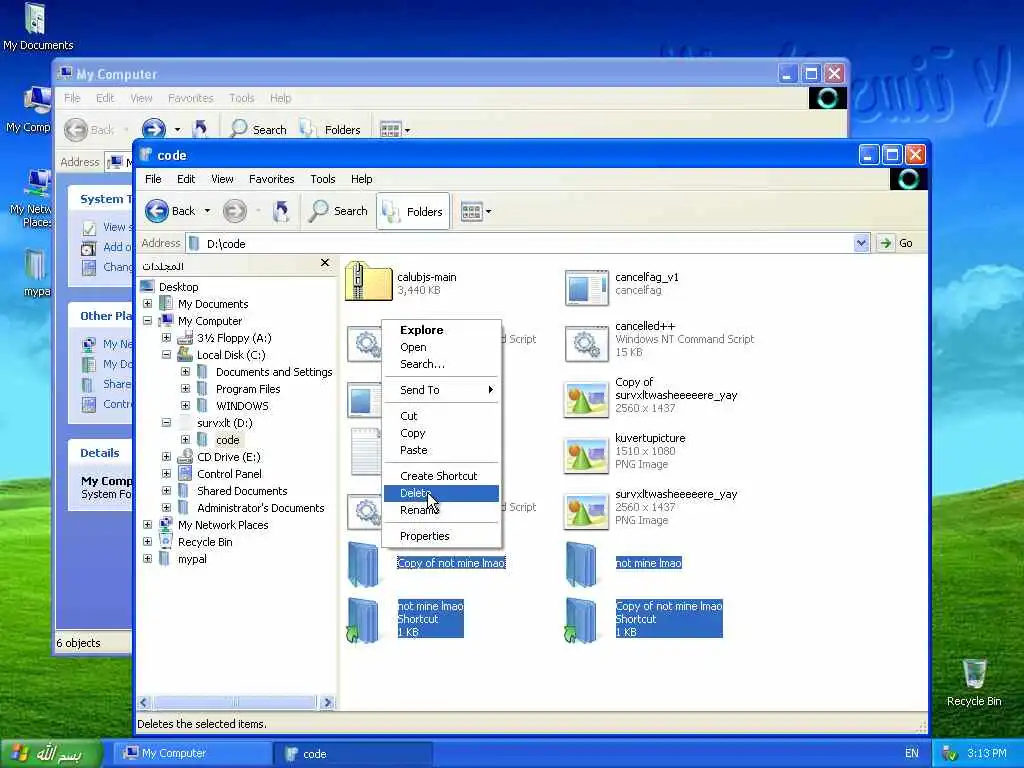Click the Back arrow icon in code window

[x=157, y=211]
